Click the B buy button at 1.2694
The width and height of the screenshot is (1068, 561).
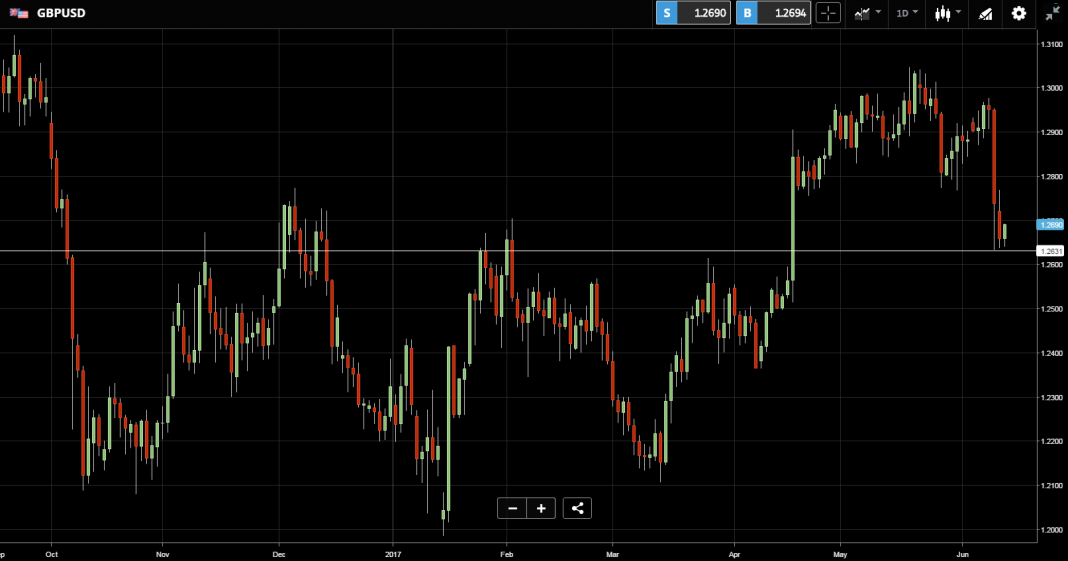(x=773, y=13)
